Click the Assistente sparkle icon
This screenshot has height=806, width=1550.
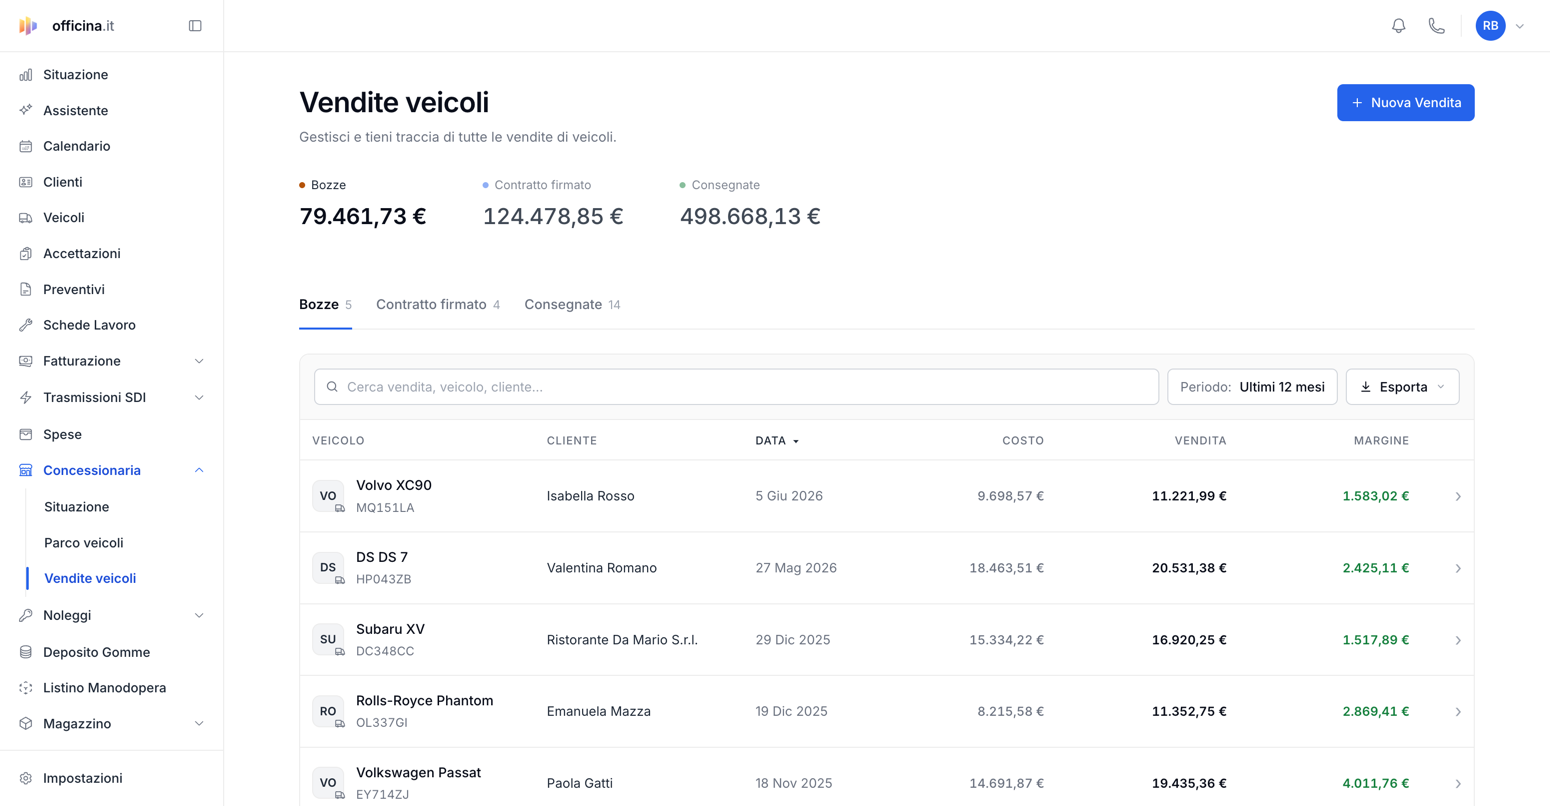(x=26, y=110)
